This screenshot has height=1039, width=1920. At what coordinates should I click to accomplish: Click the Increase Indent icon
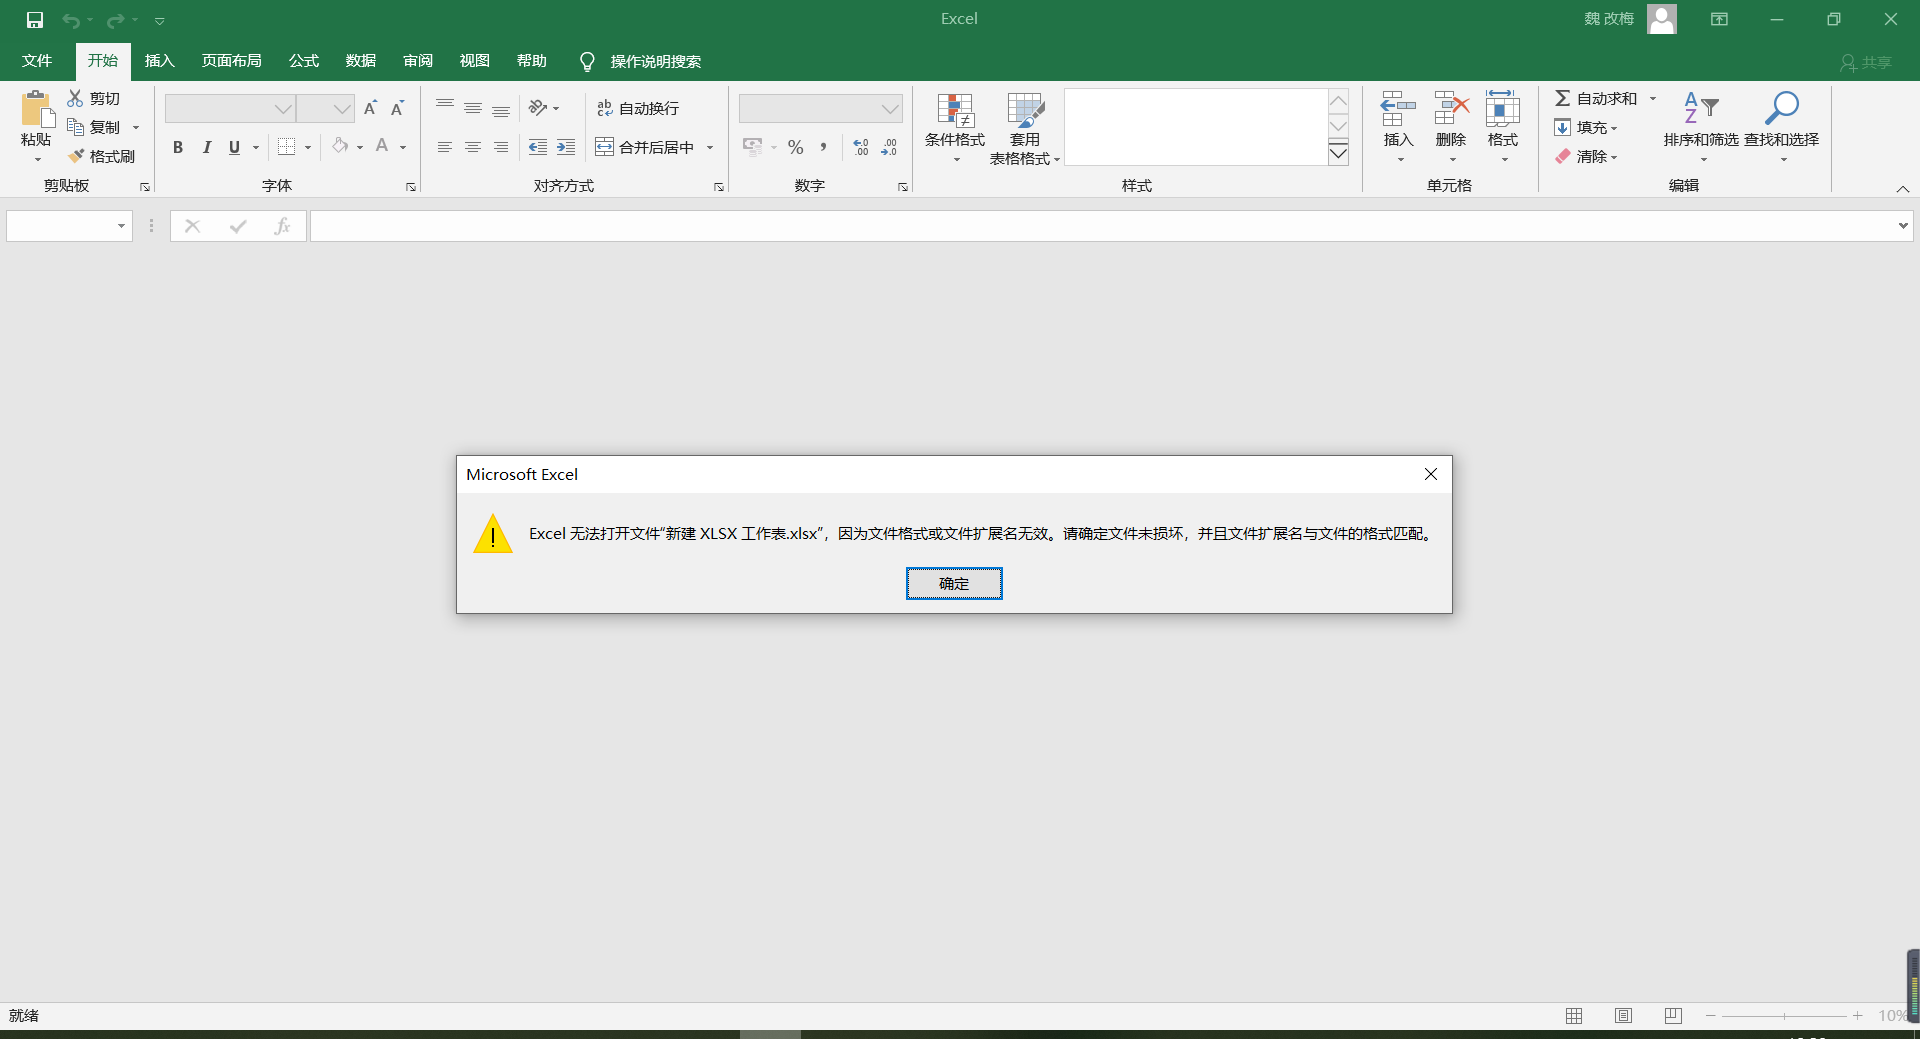566,147
